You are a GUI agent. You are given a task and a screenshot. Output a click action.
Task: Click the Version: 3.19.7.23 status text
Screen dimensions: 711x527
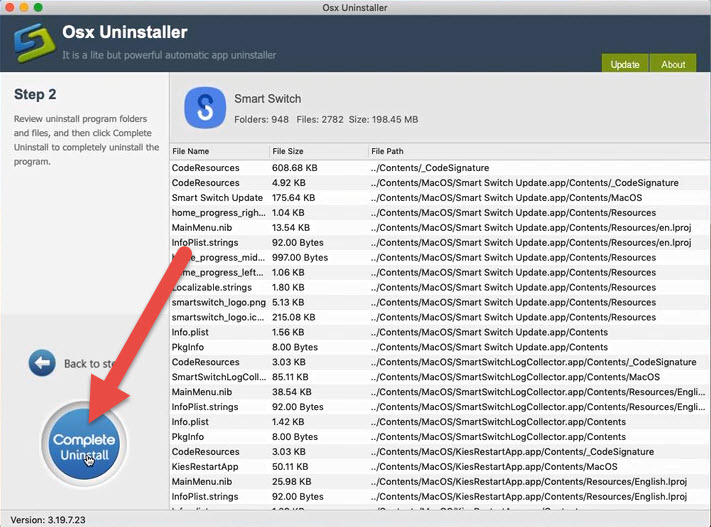tap(48, 520)
